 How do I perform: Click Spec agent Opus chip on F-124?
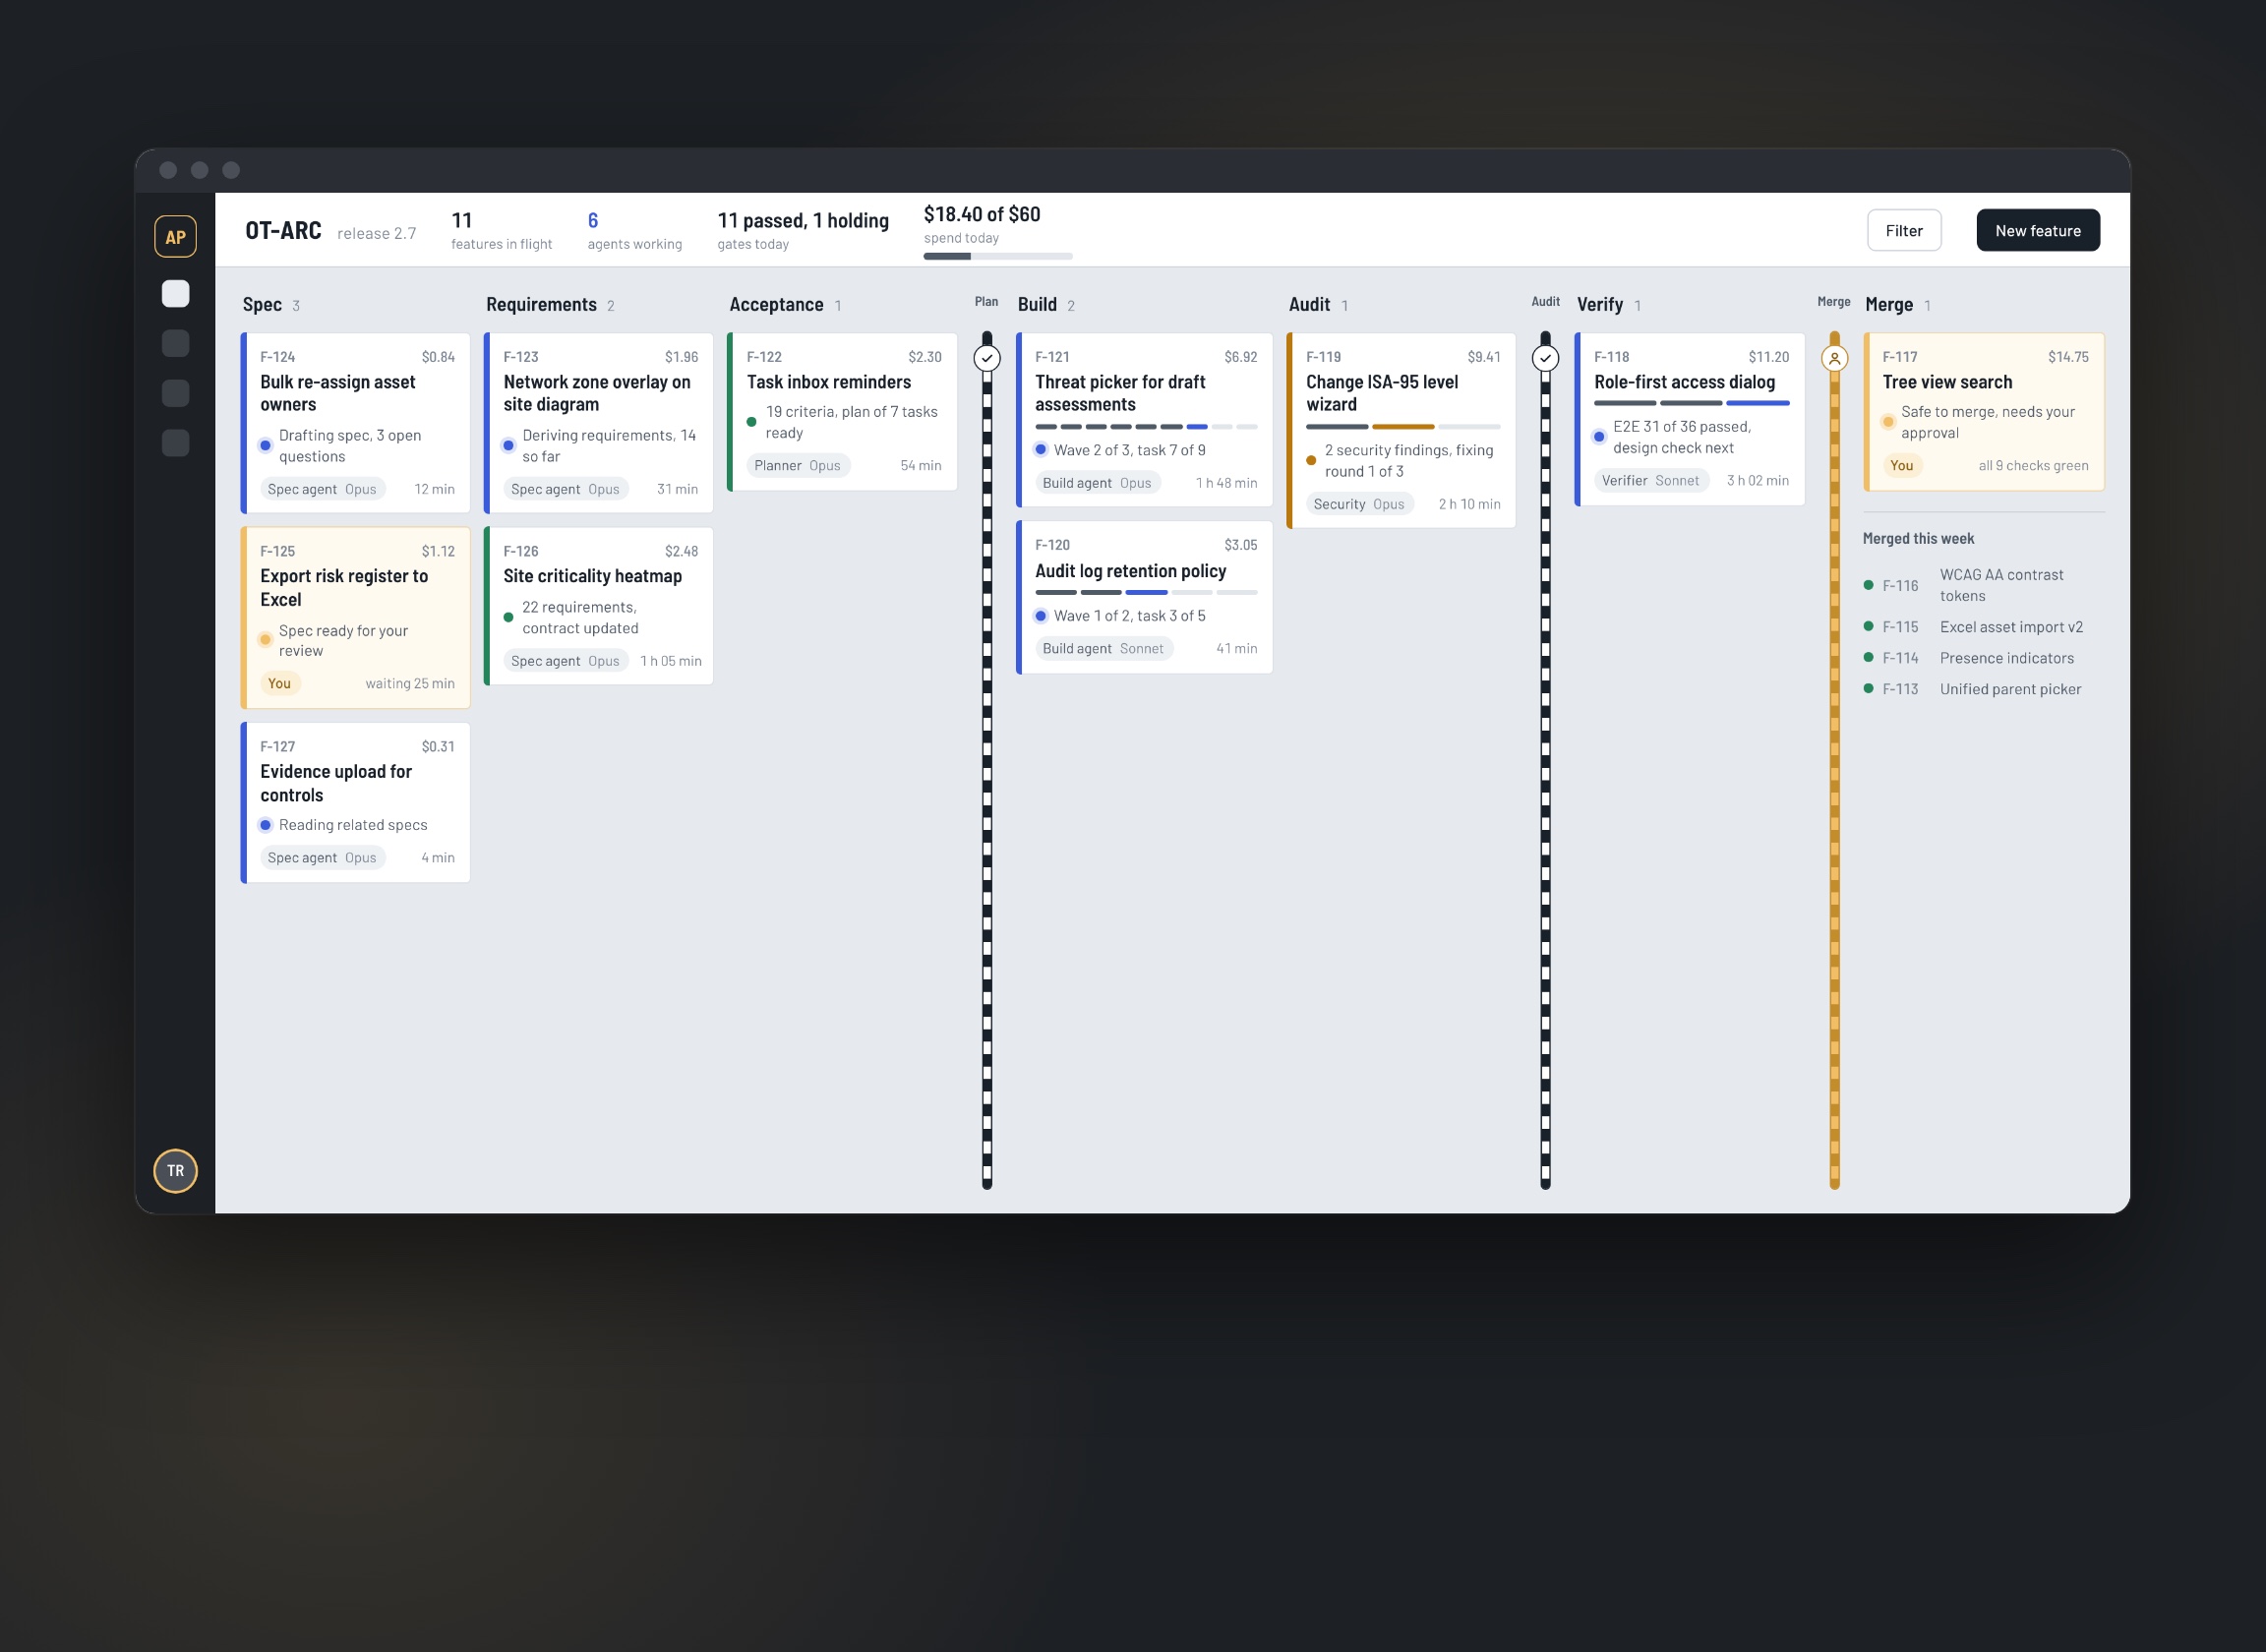pos(322,489)
